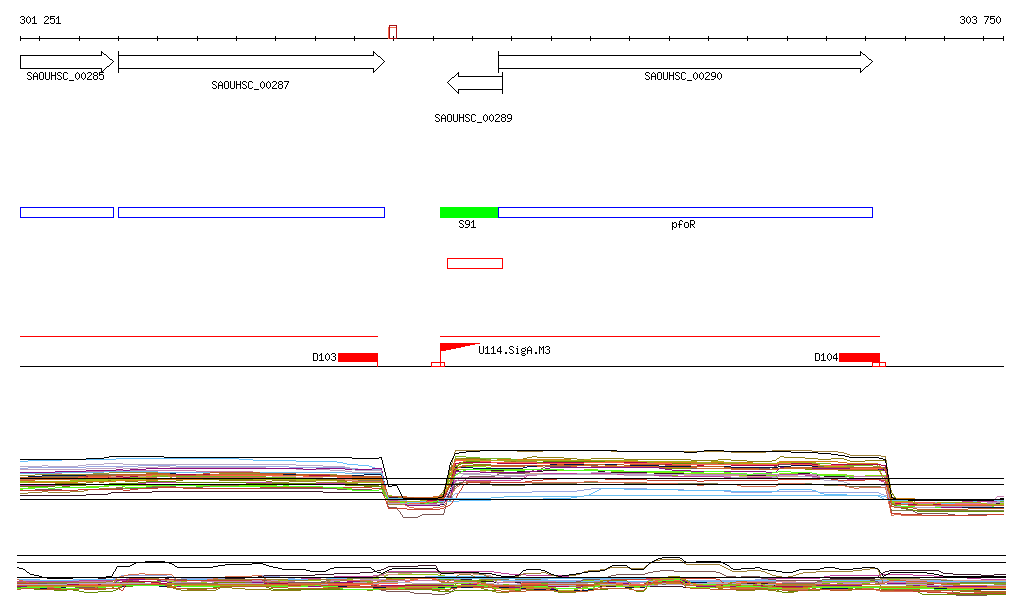Select the red D103 terminator block
The image size is (1024, 611).
[358, 357]
